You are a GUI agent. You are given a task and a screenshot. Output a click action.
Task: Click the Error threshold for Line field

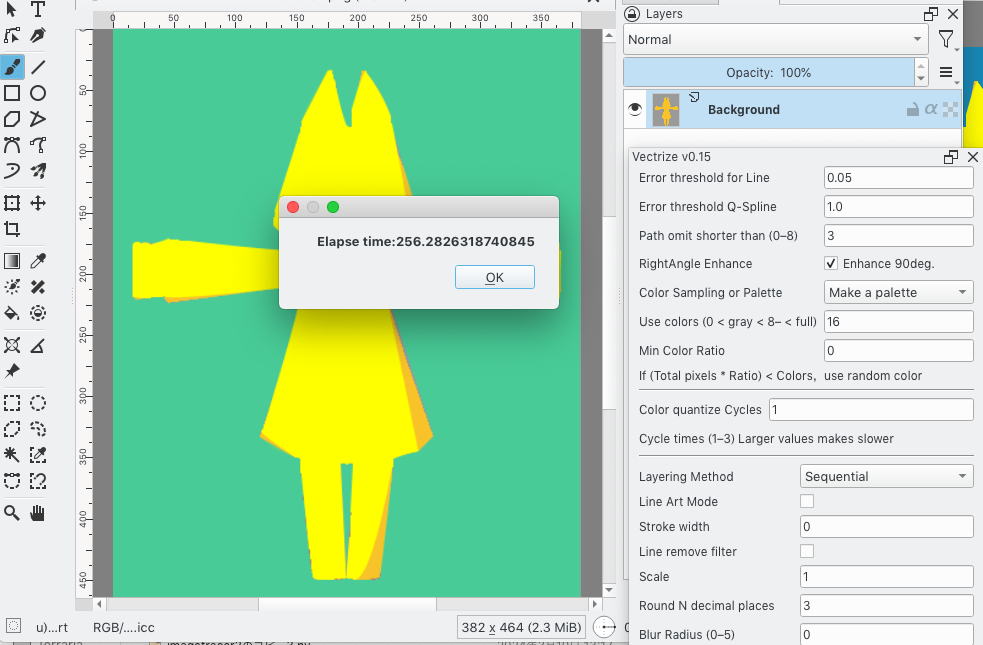coord(897,178)
